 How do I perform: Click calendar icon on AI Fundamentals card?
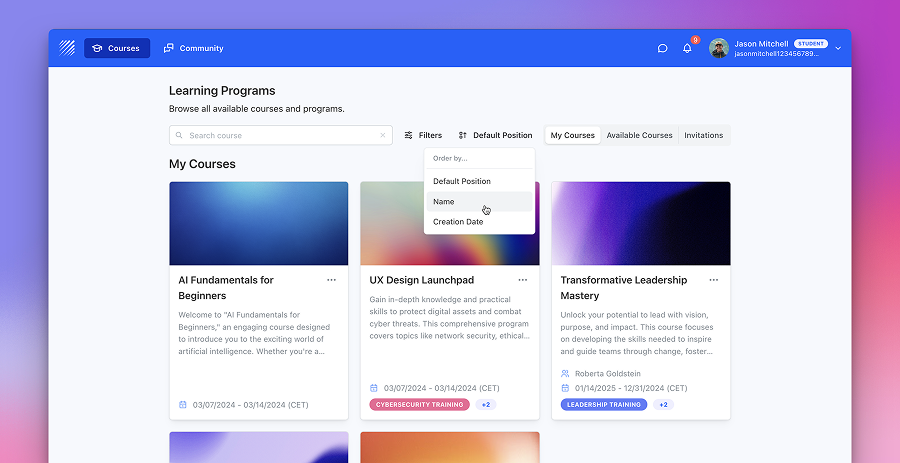(x=183, y=404)
